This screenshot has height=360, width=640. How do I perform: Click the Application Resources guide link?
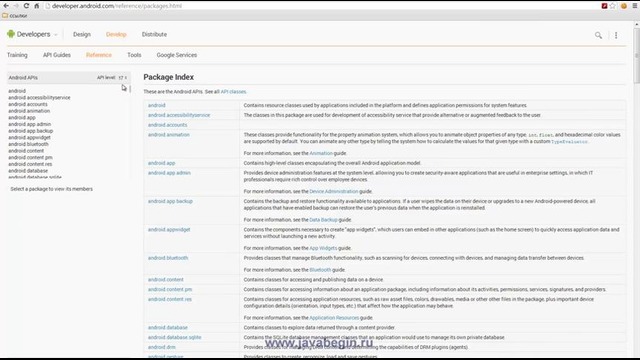click(334, 318)
